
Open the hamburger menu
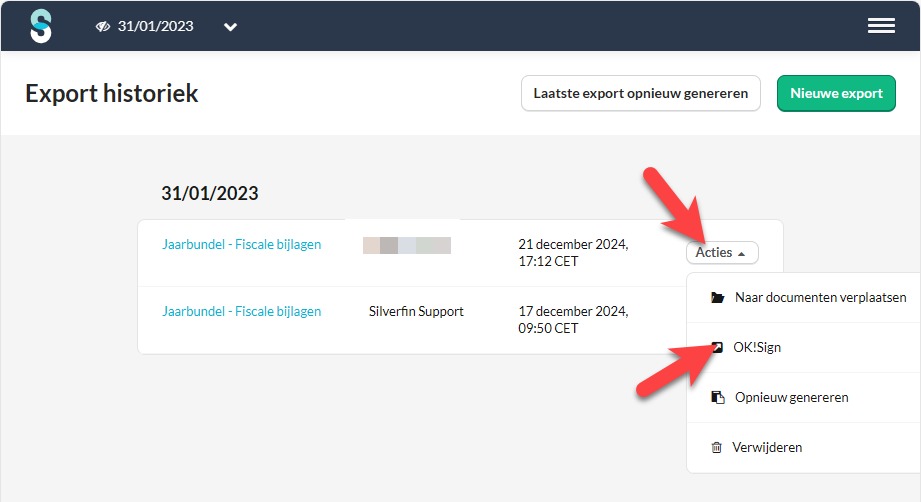pyautogui.click(x=881, y=26)
